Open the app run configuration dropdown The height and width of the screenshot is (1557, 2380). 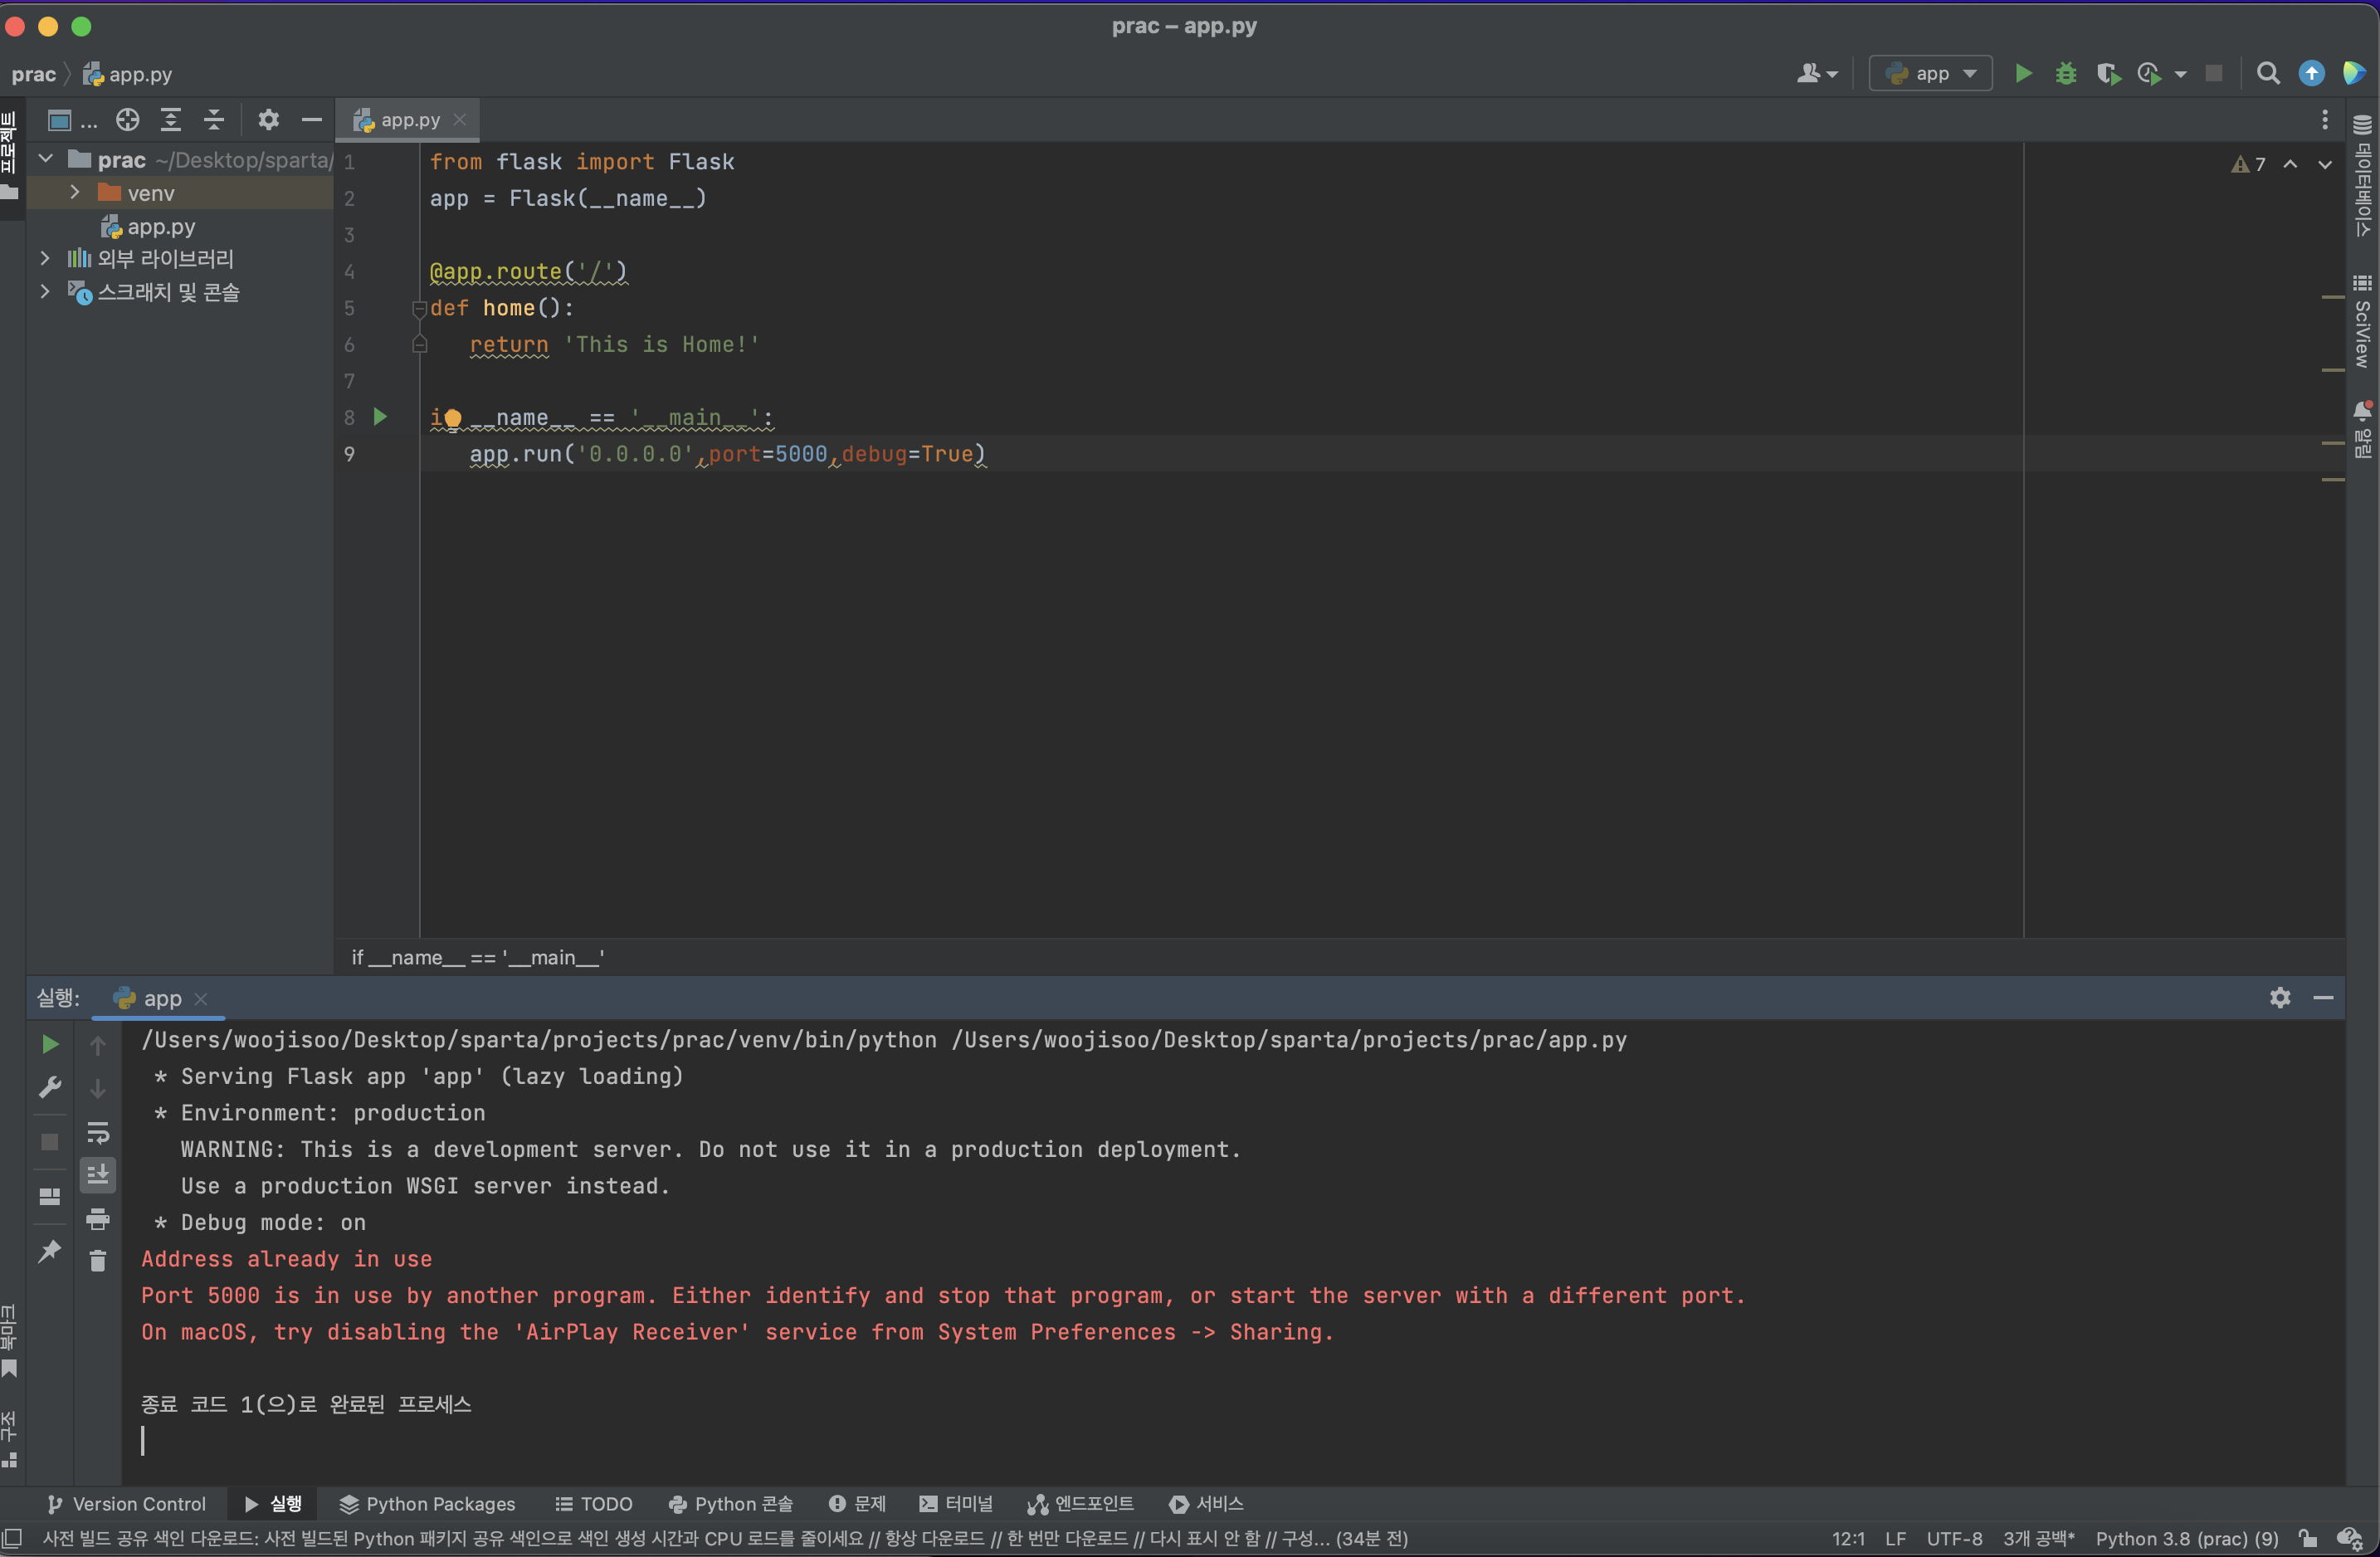[x=1930, y=73]
